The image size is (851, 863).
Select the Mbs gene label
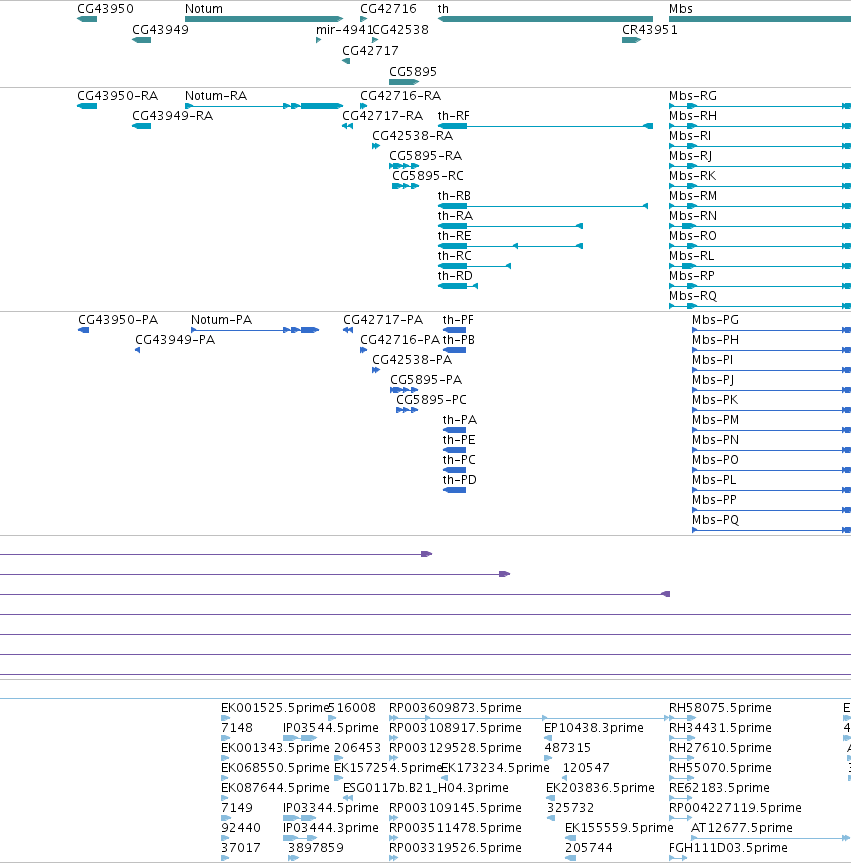tap(681, 9)
